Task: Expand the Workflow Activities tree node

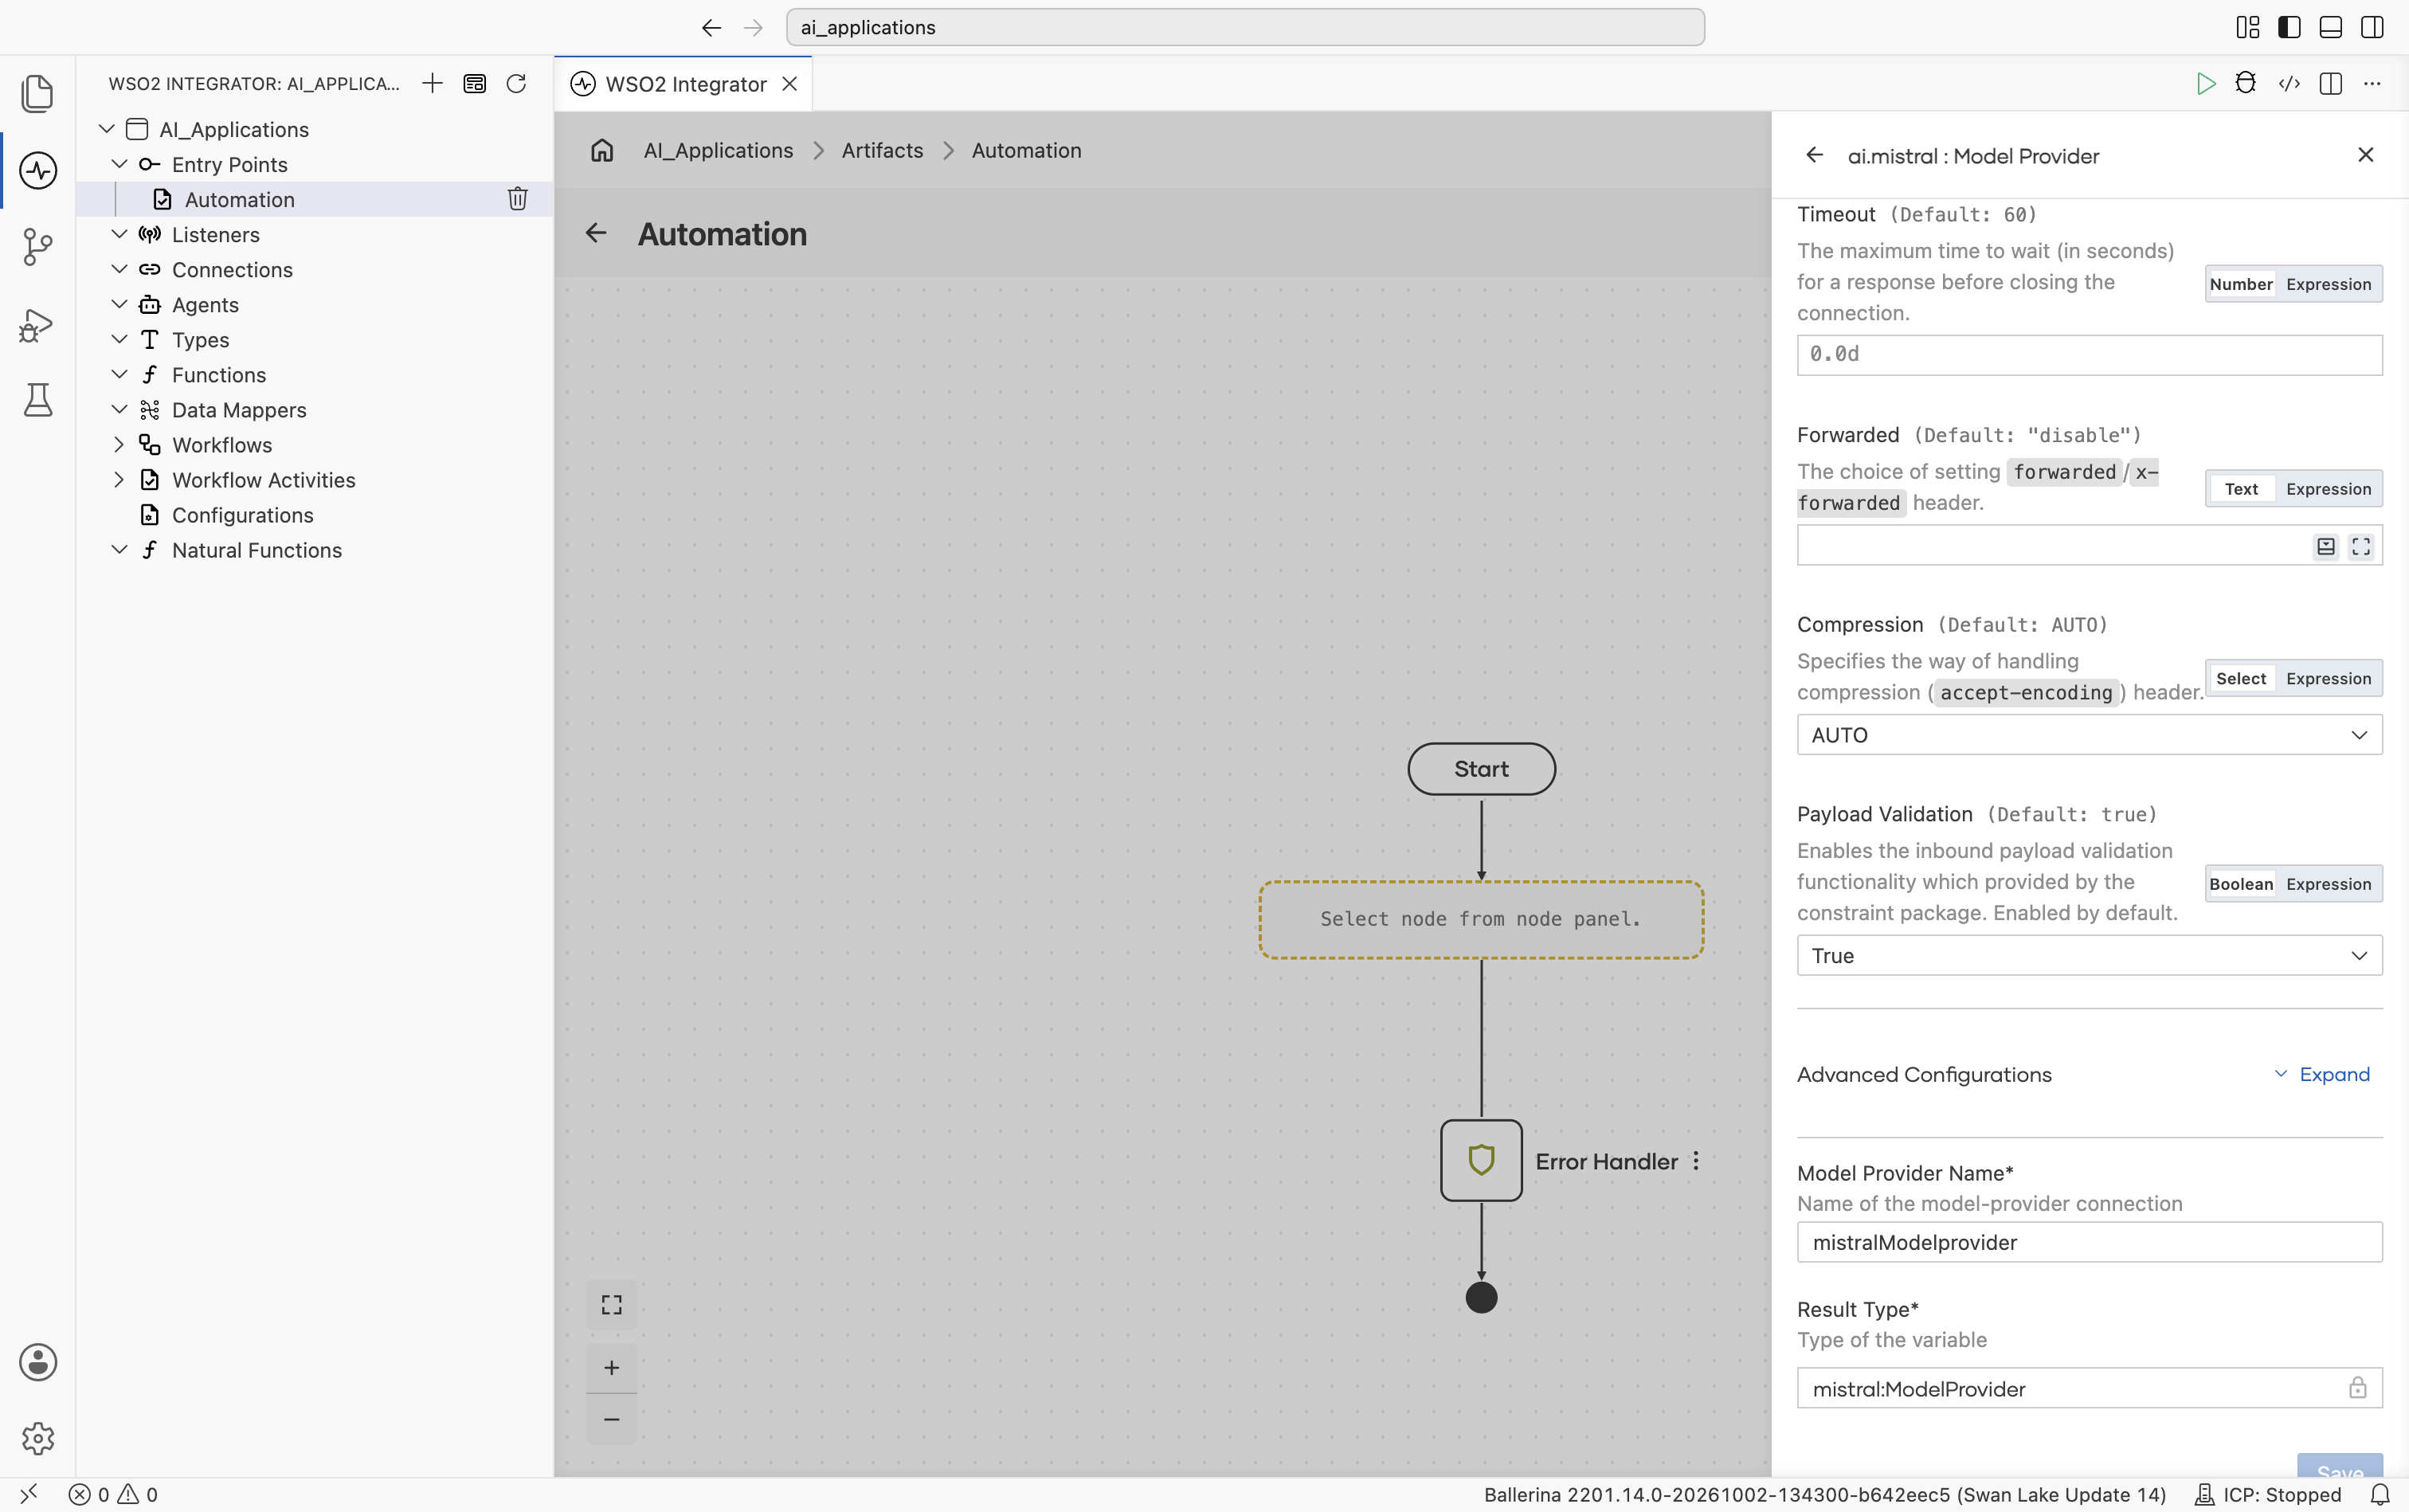Action: 119,479
